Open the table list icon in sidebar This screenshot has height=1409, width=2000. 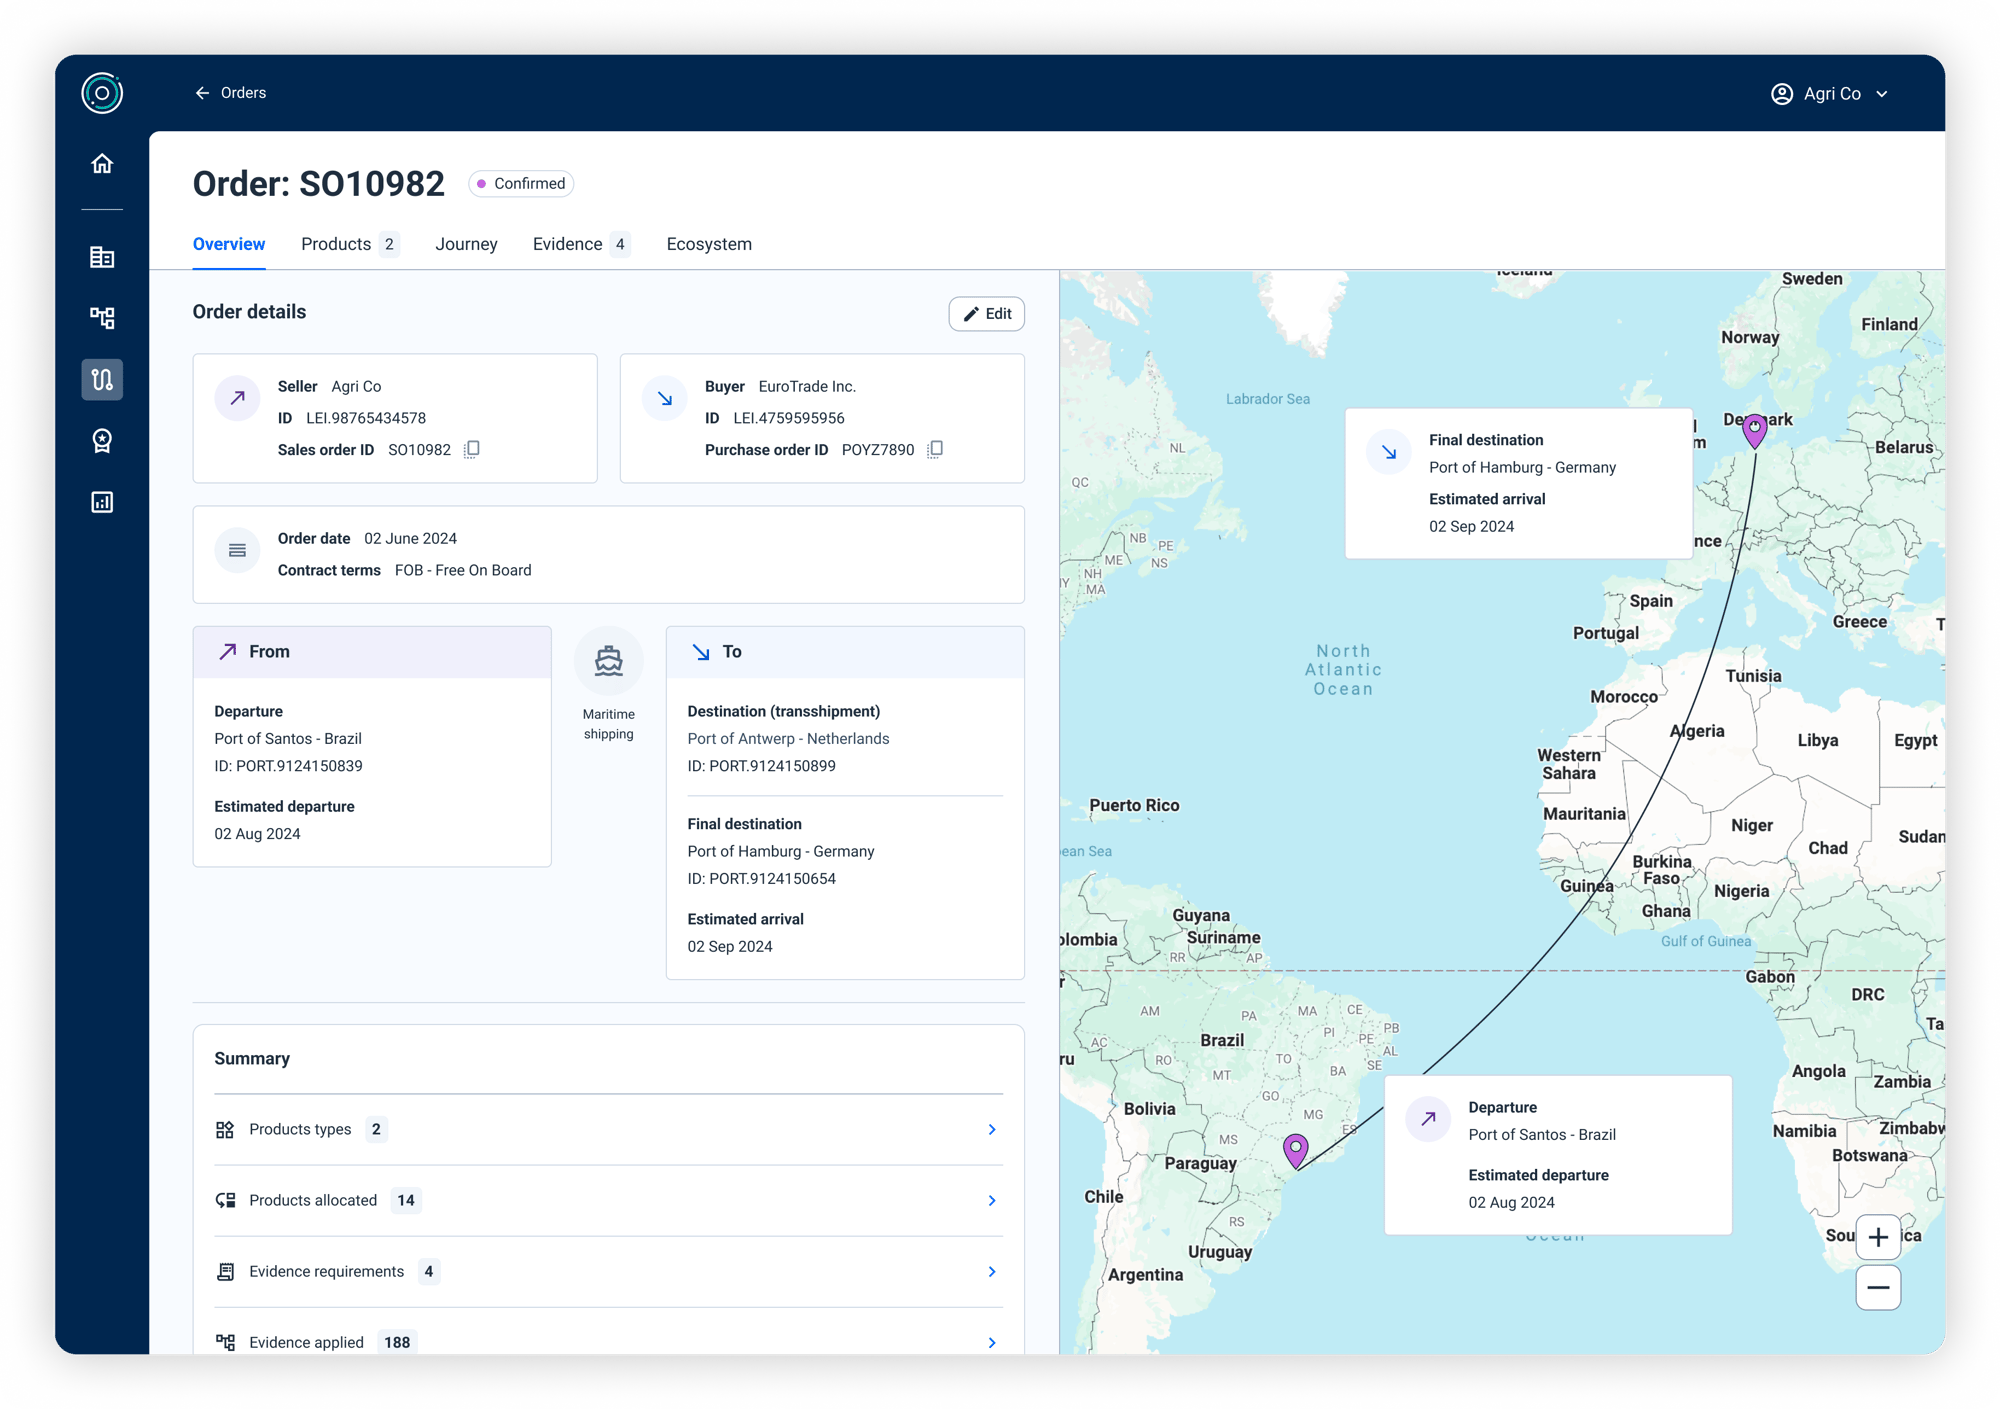[102, 257]
